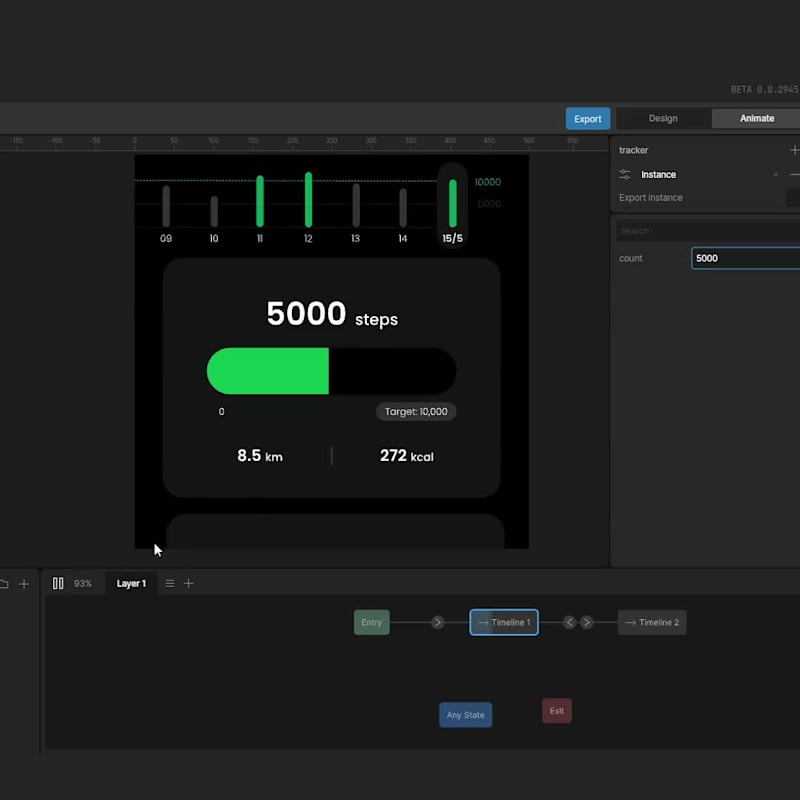Viewport: 800px width, 800px height.
Task: Click the gray bar for day 09
Action: [x=166, y=206]
